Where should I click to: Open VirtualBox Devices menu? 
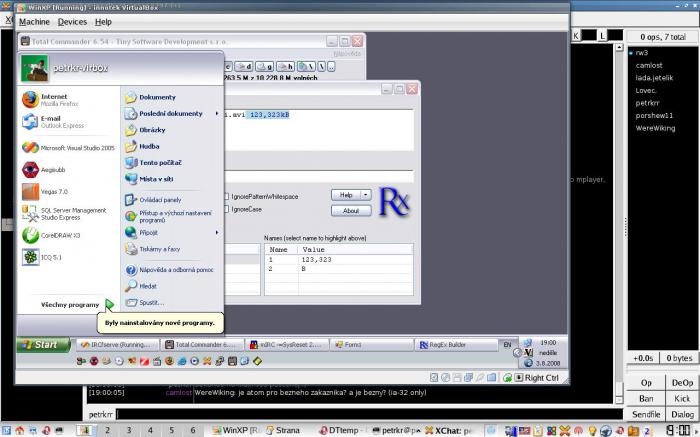coord(72,21)
